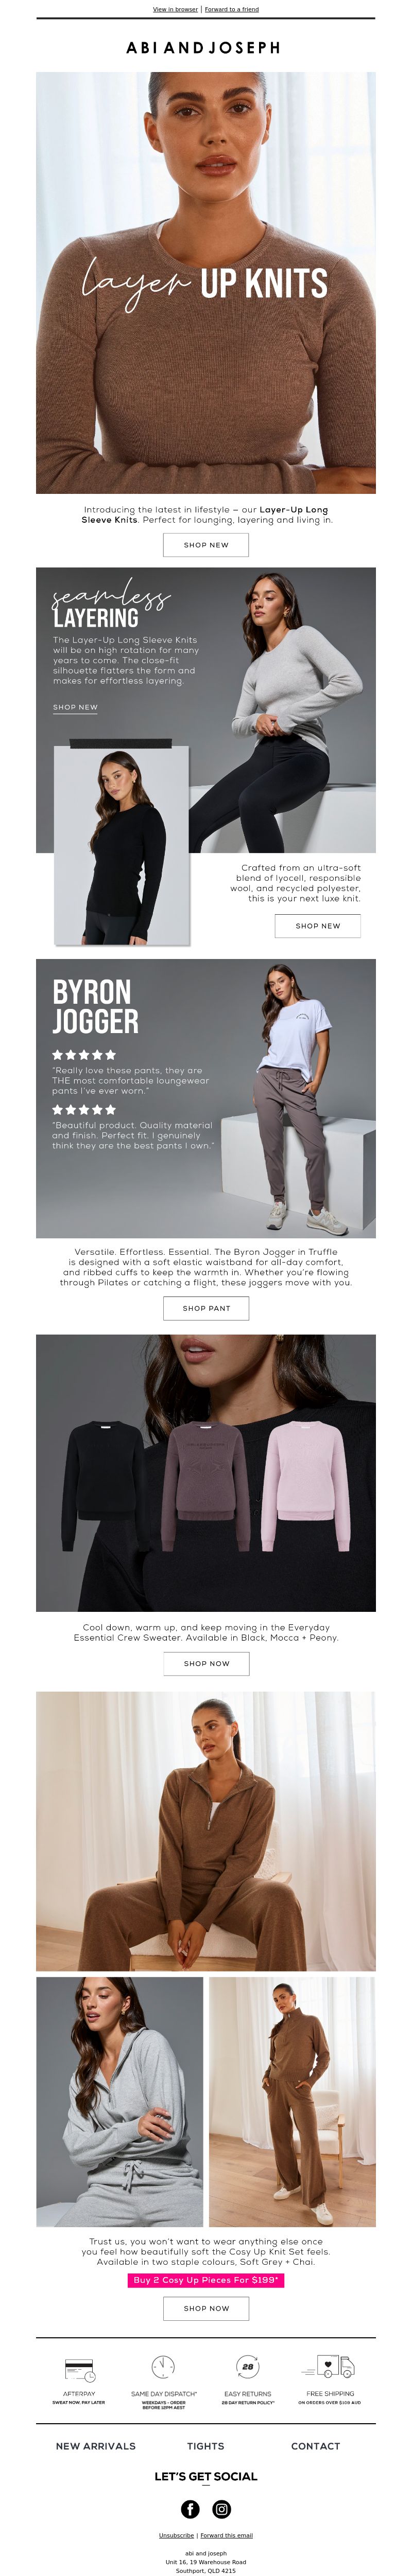Click the Abi and Joseph logo
Viewport: 412px width, 2576px height.
(x=204, y=47)
